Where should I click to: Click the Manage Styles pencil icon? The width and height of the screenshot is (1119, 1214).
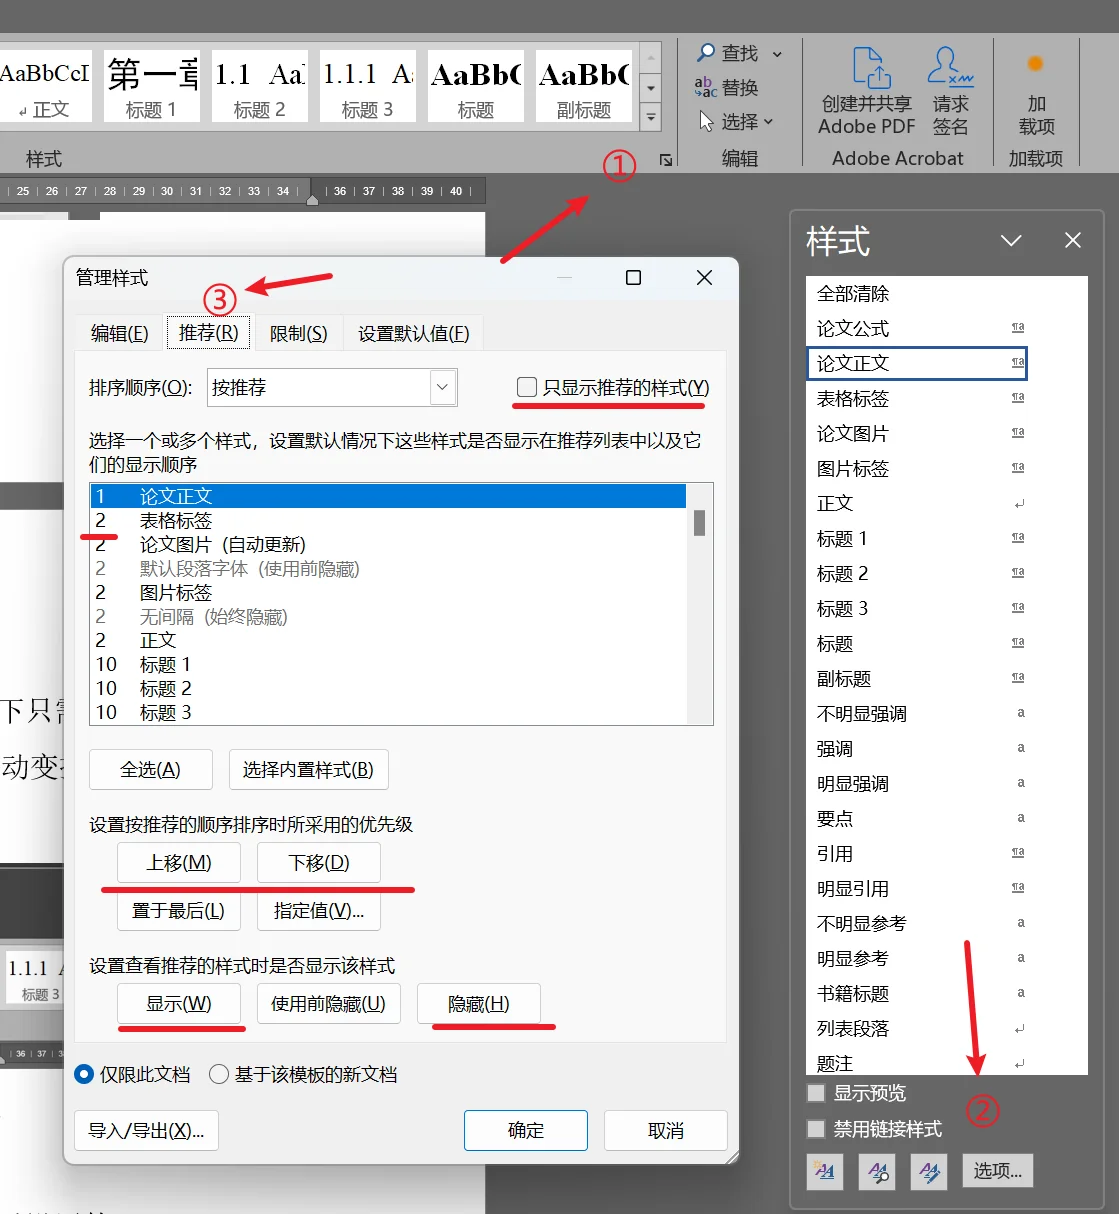click(x=929, y=1171)
